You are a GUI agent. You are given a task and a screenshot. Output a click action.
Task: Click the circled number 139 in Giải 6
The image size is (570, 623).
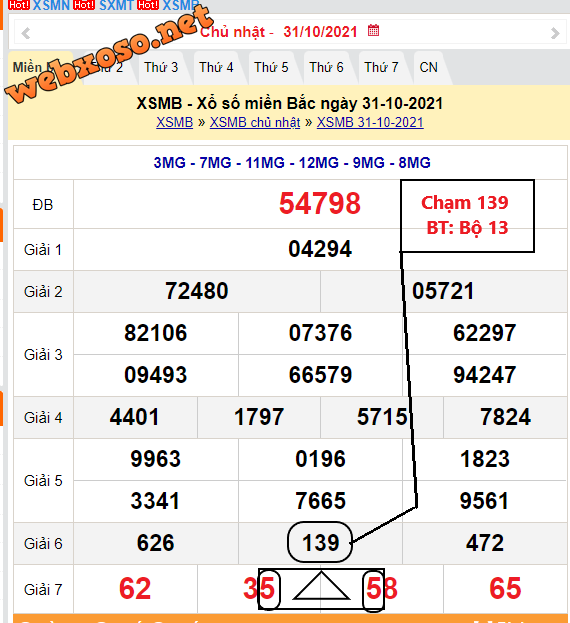(x=320, y=542)
